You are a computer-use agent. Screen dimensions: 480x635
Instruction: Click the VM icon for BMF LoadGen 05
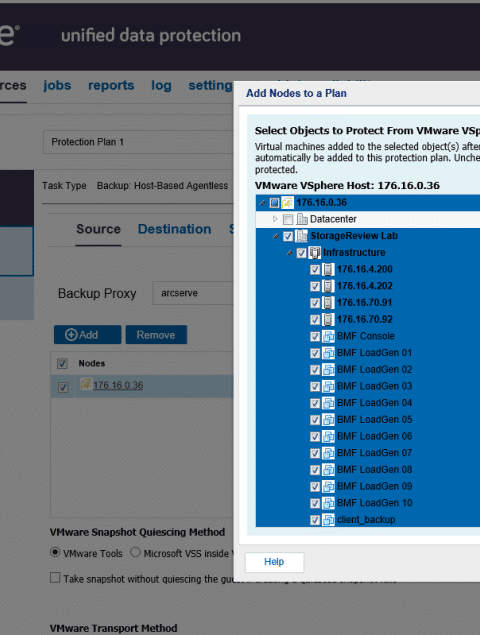coord(328,420)
